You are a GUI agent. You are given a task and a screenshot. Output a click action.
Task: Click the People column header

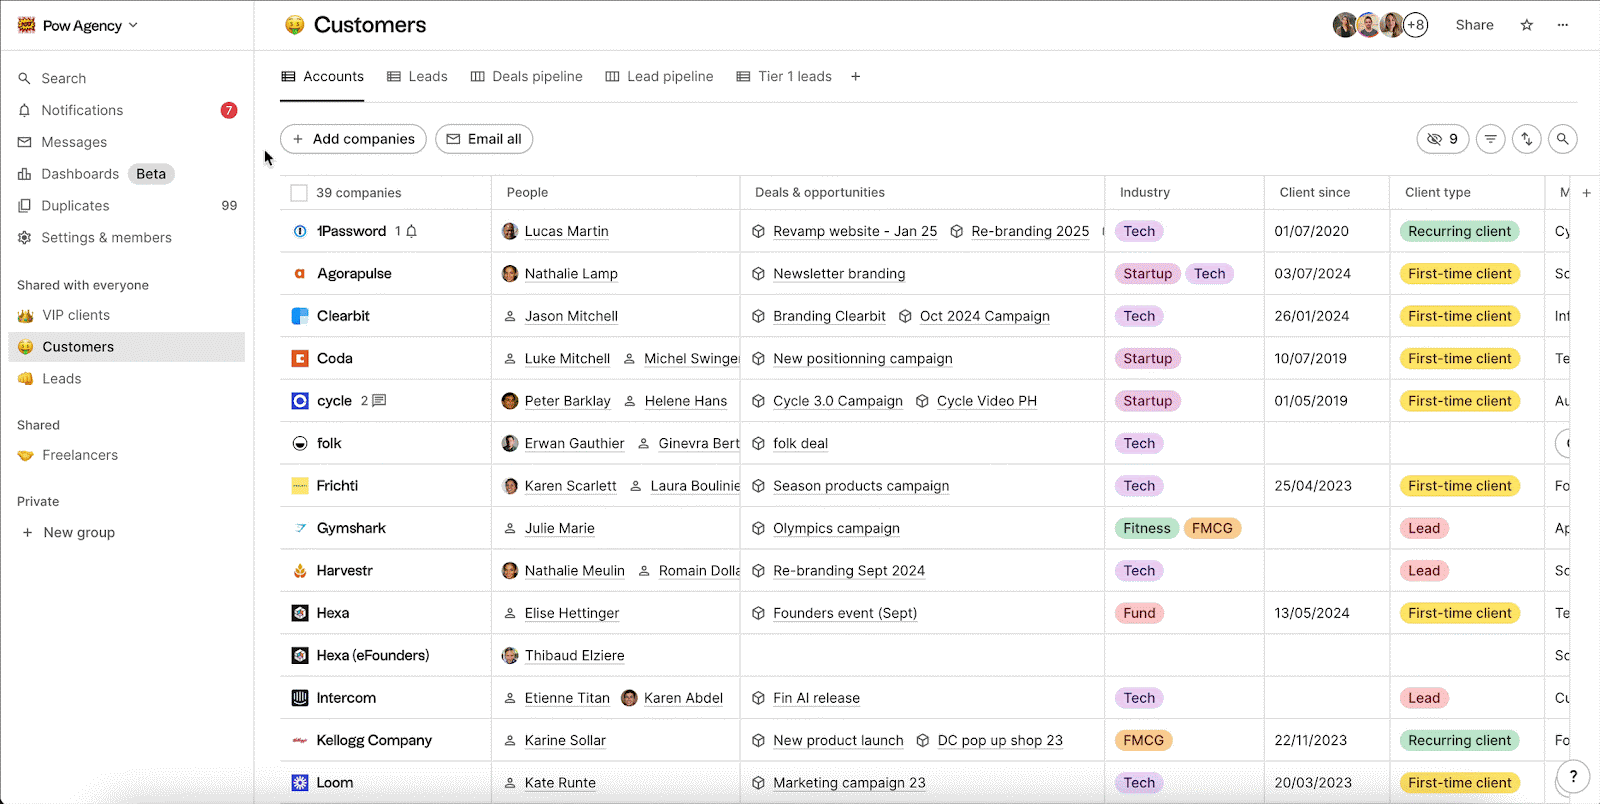click(x=527, y=193)
